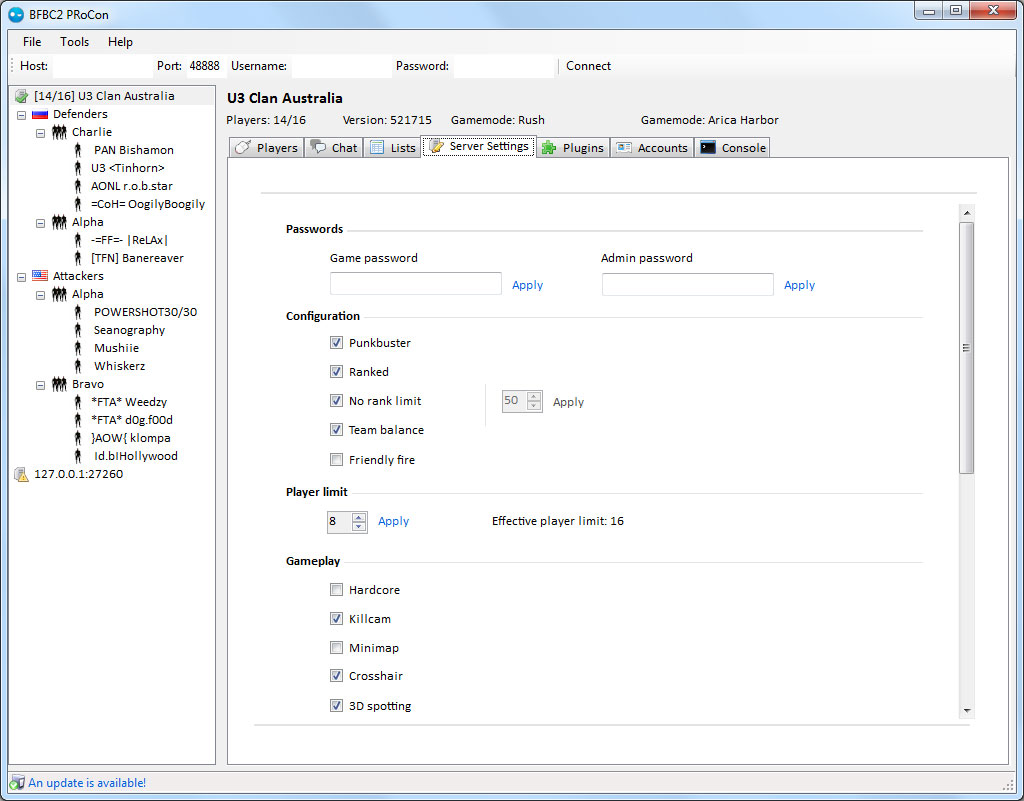Screen dimensions: 1024x801
Task: Click the Bravo squad icon
Action: pyautogui.click(x=59, y=384)
